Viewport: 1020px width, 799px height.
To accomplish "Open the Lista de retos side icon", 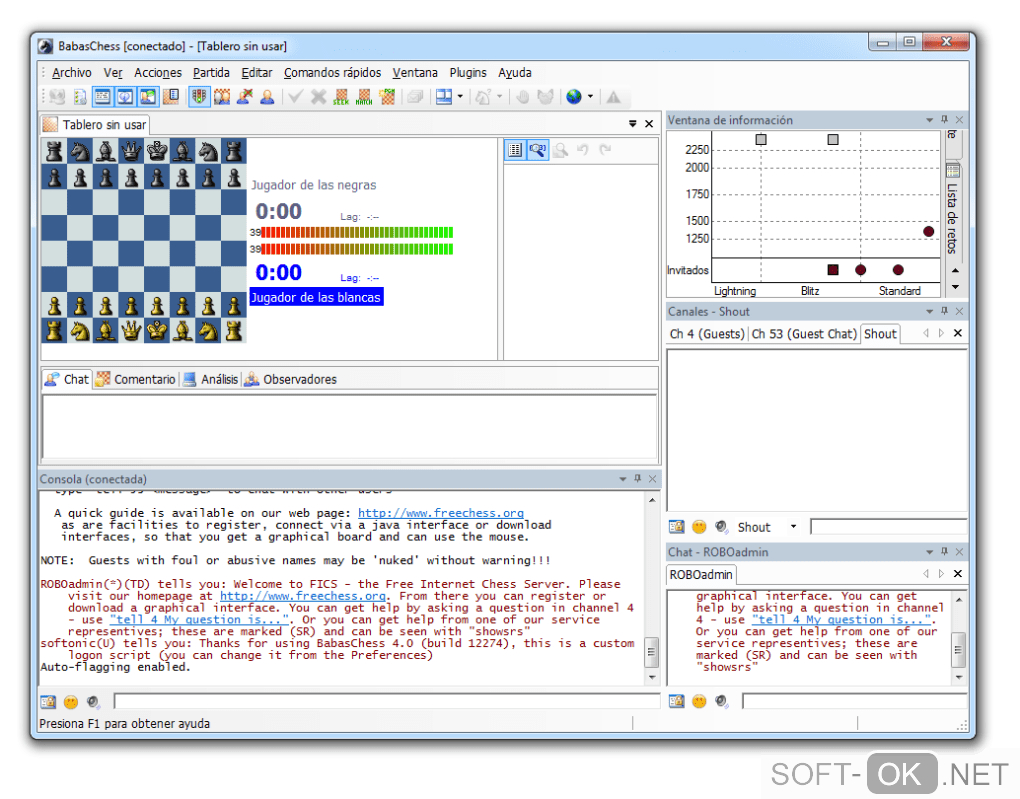I will coord(953,171).
